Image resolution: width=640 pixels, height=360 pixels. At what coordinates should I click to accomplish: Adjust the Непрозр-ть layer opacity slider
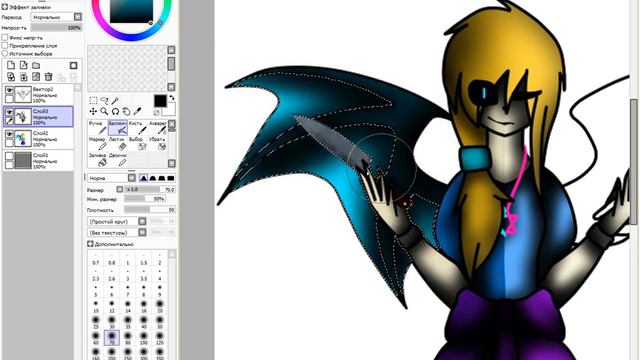pyautogui.click(x=56, y=28)
